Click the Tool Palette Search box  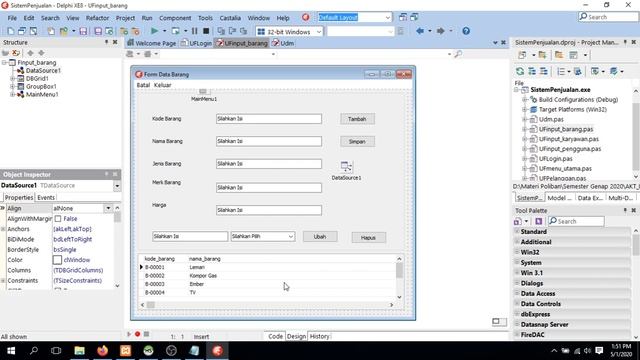click(576, 221)
